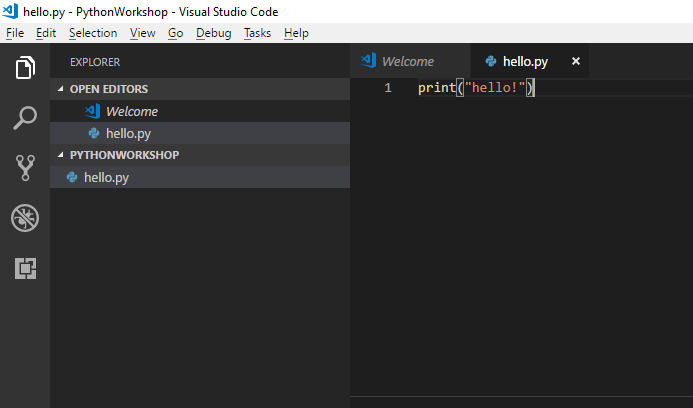The width and height of the screenshot is (693, 408).
Task: Select Welcome in Open Editors list
Action: (200, 111)
